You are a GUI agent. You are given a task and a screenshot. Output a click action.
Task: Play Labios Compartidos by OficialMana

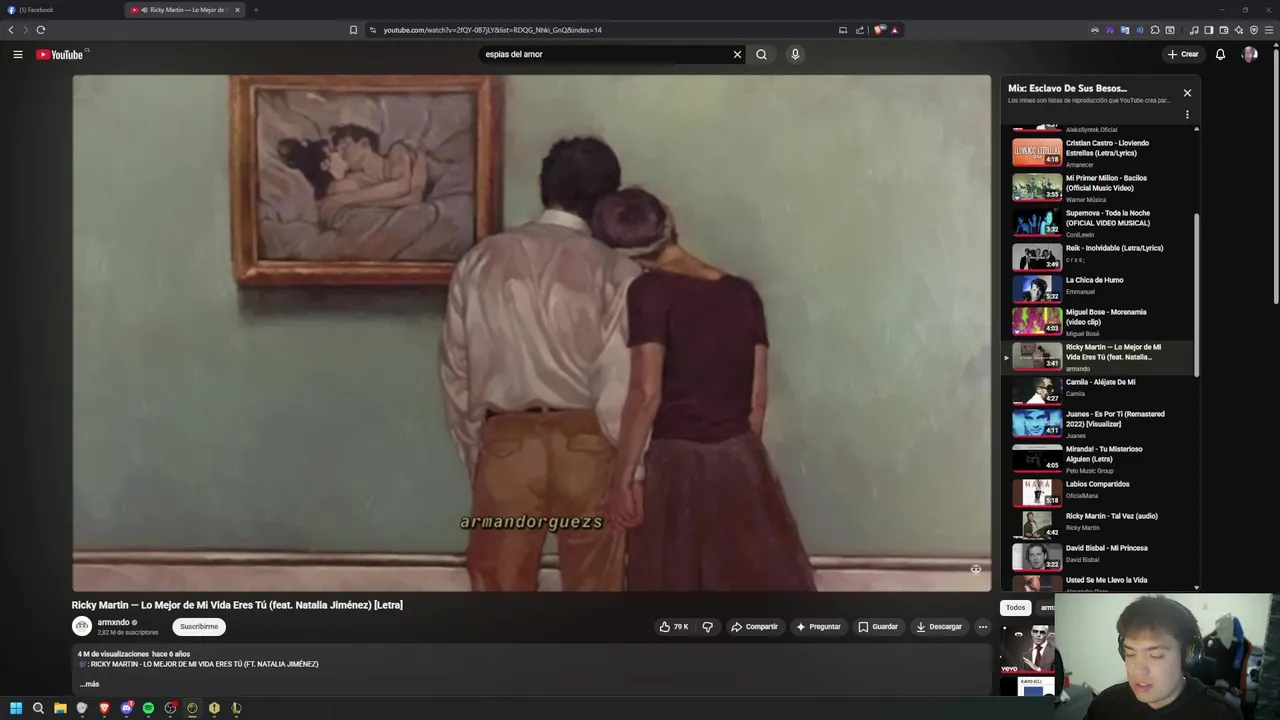coord(1097,491)
